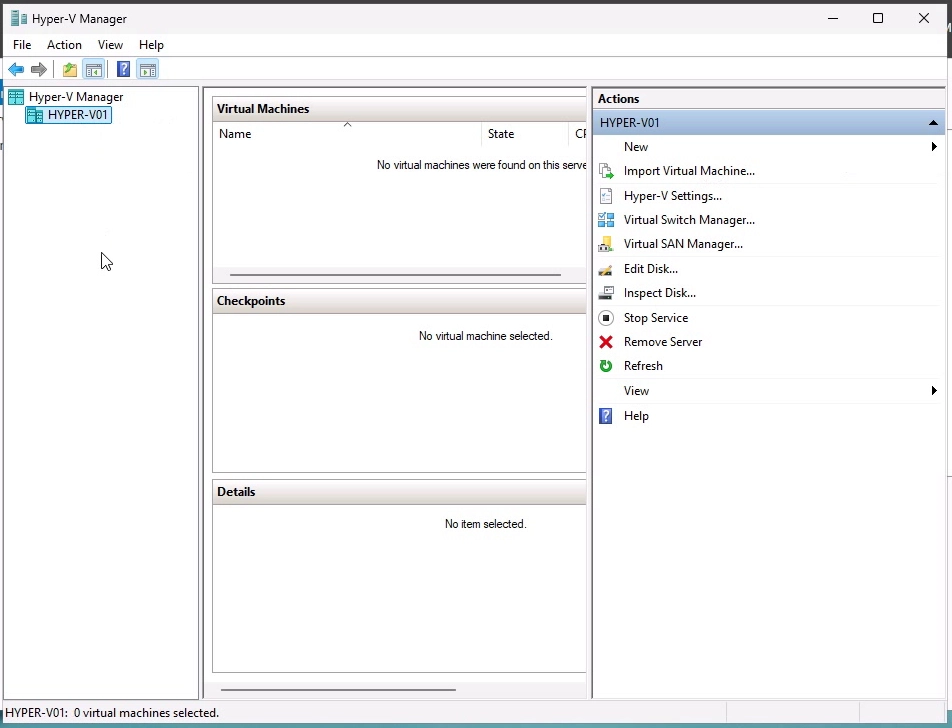The width and height of the screenshot is (952, 728).
Task: Choose Inspect Disk... action
Action: (659, 293)
